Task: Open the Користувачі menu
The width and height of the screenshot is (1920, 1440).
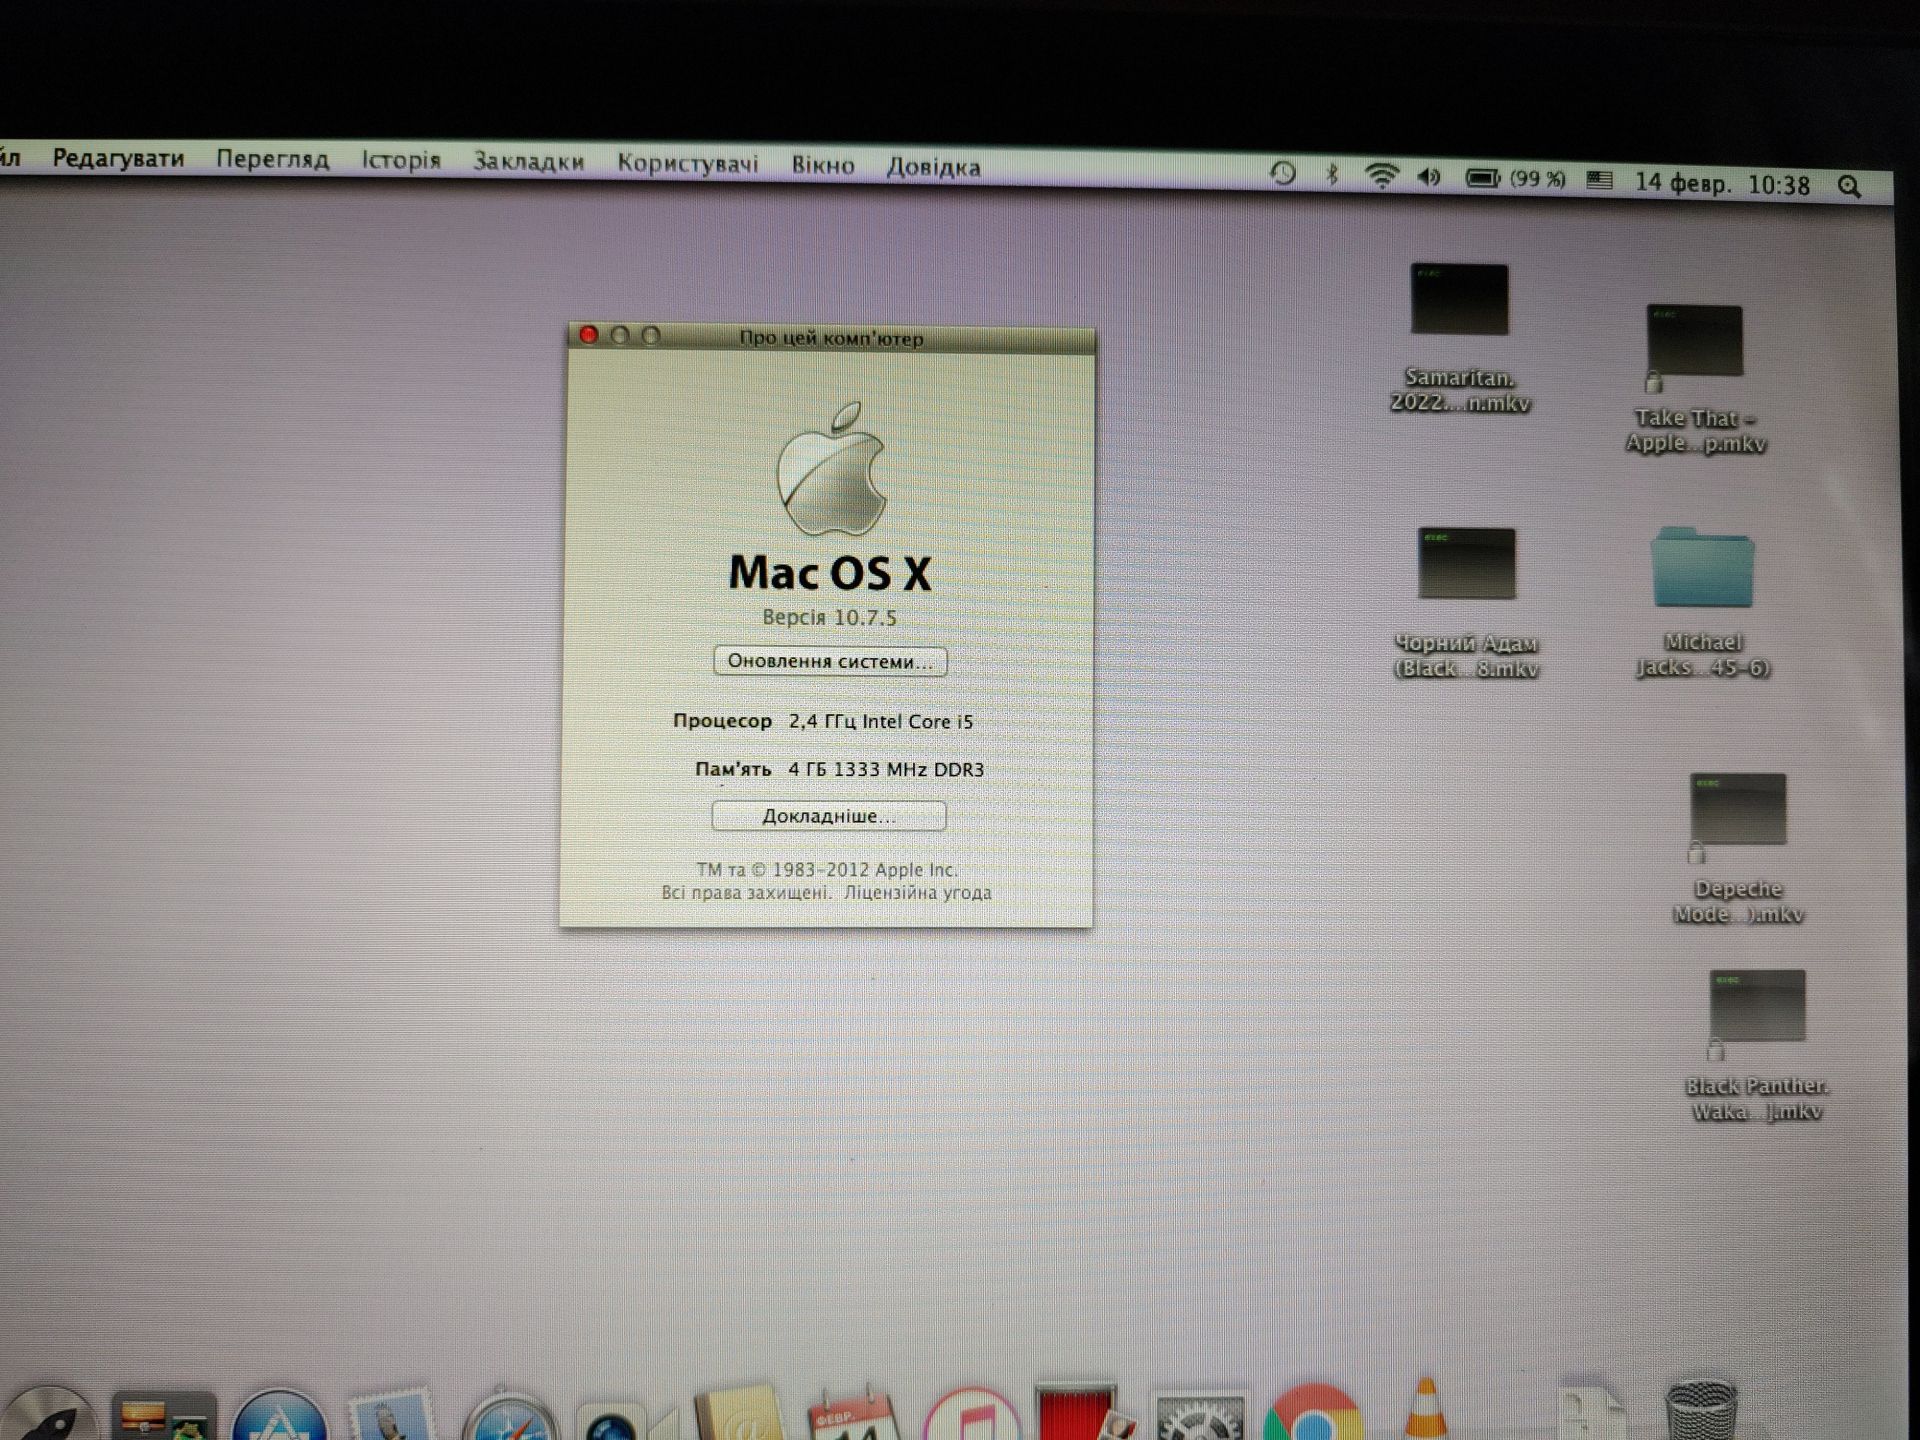Action: coord(688,163)
